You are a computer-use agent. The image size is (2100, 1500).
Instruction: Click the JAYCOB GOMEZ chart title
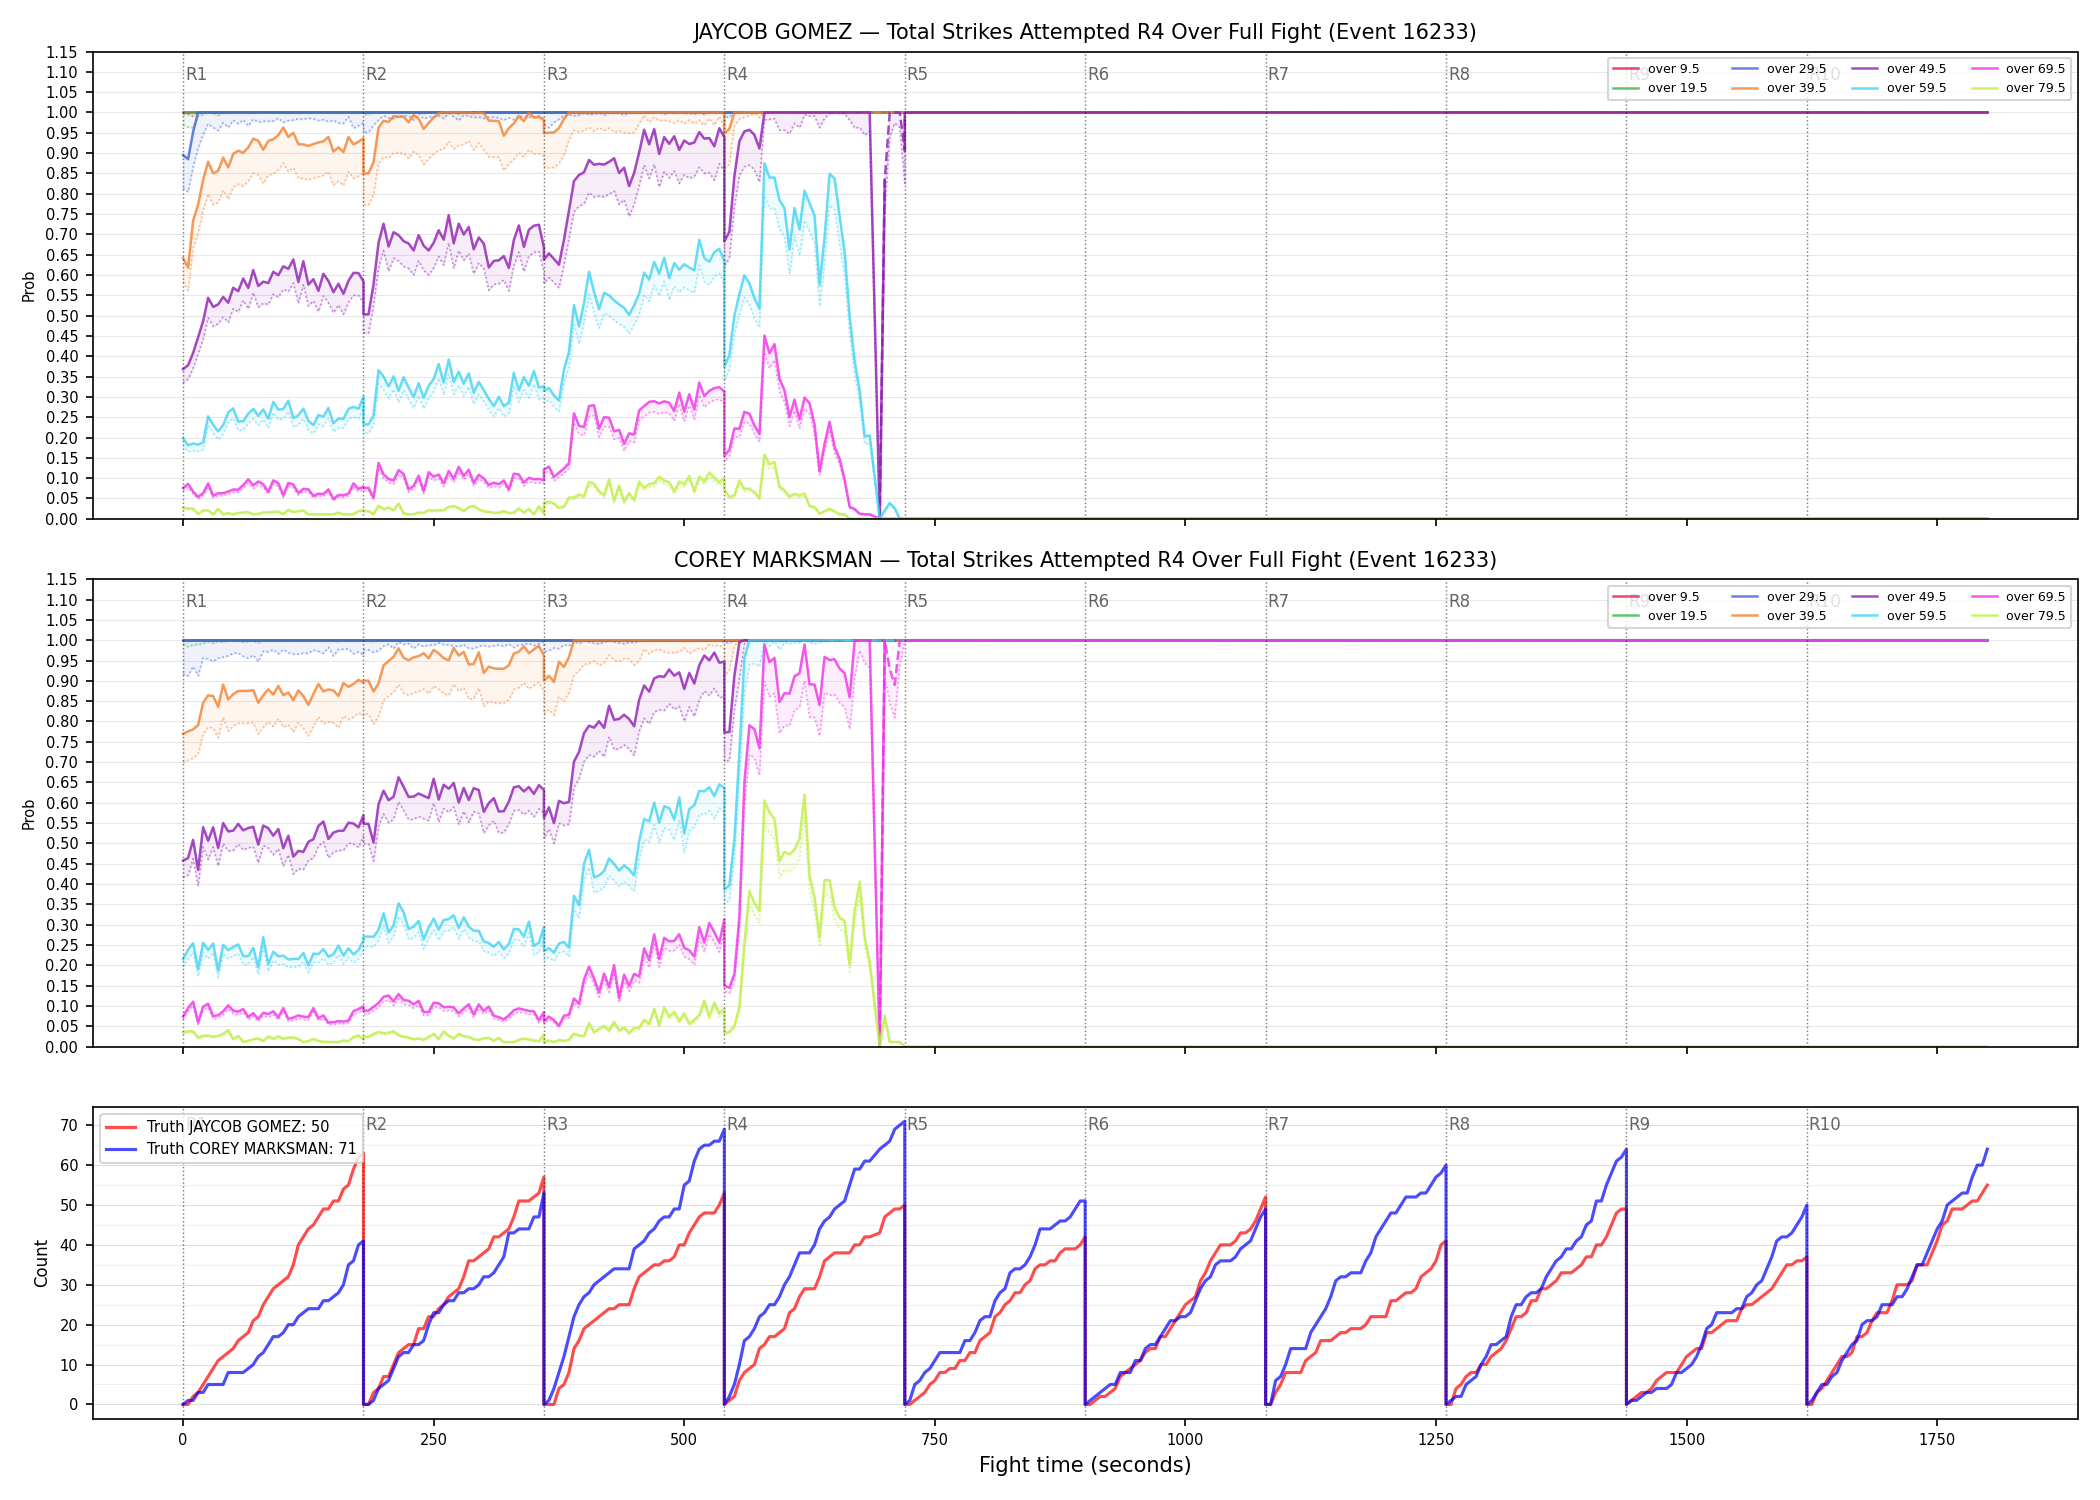coord(1085,32)
